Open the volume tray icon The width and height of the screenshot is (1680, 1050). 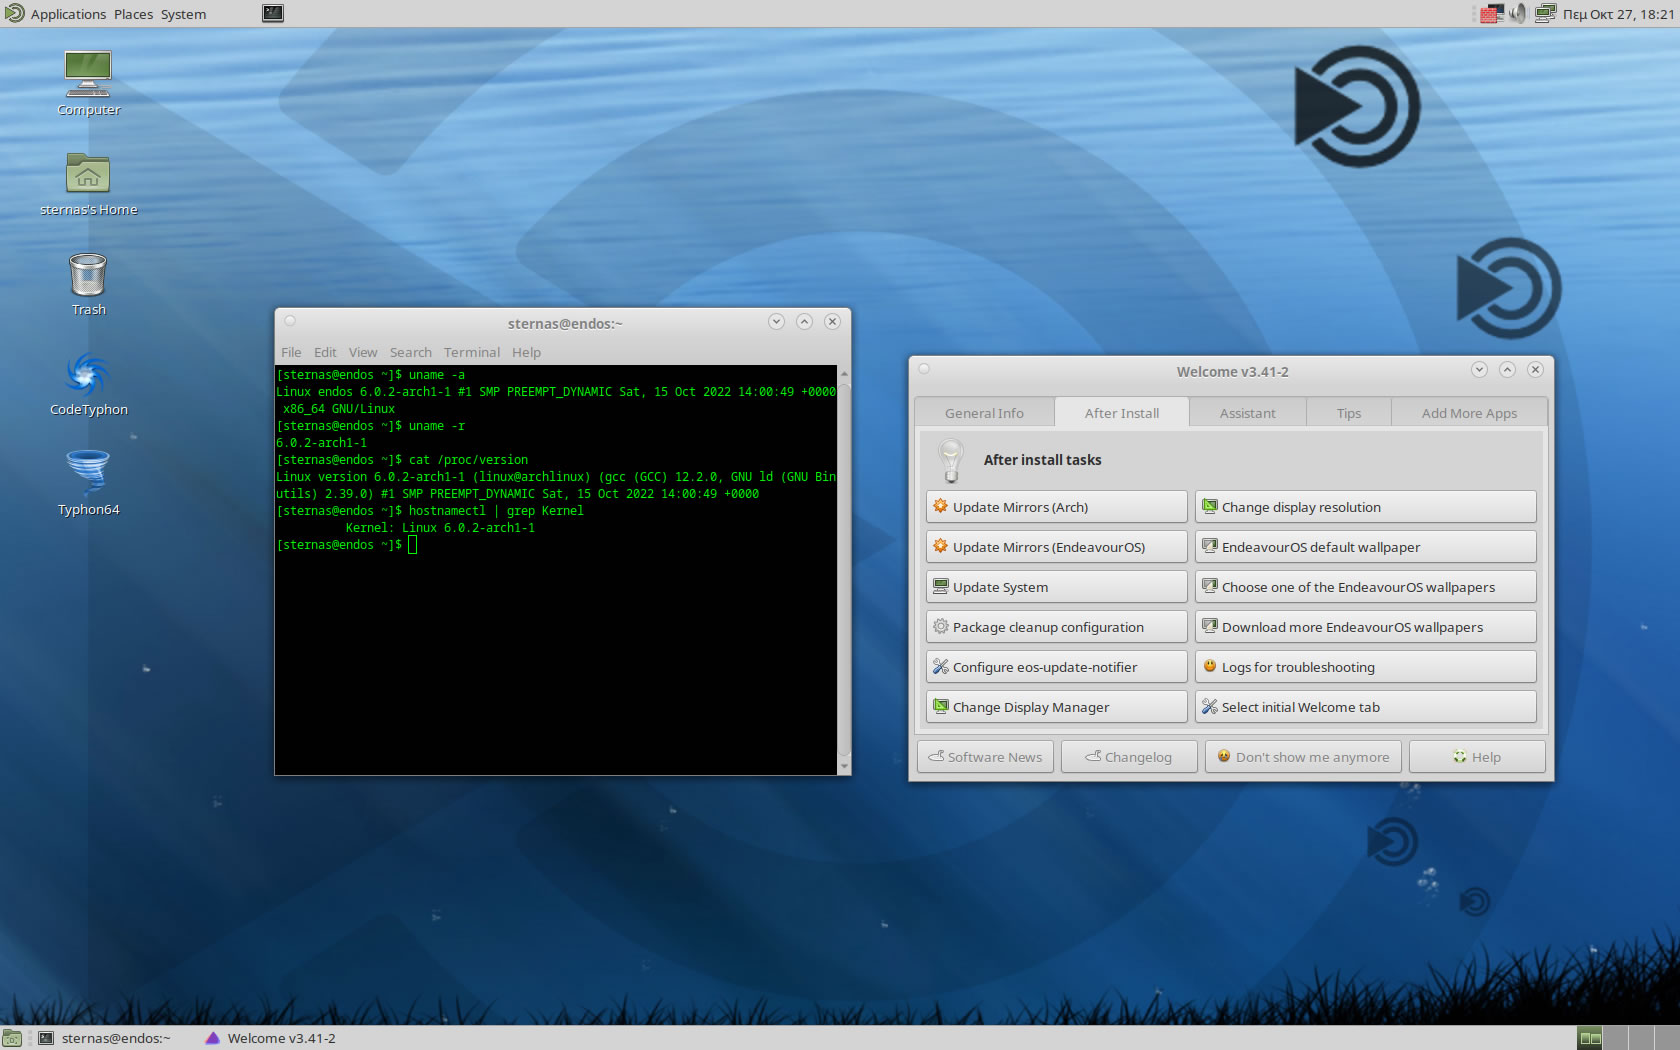pos(1518,13)
